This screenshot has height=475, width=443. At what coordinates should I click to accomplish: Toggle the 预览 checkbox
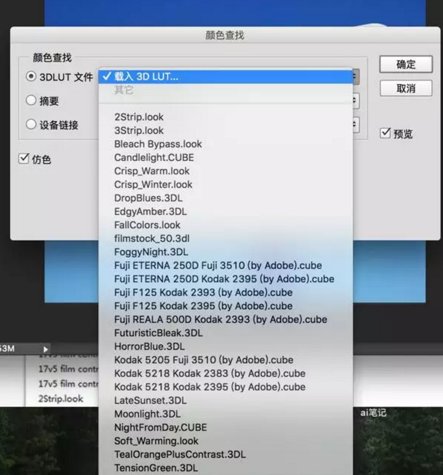[385, 133]
